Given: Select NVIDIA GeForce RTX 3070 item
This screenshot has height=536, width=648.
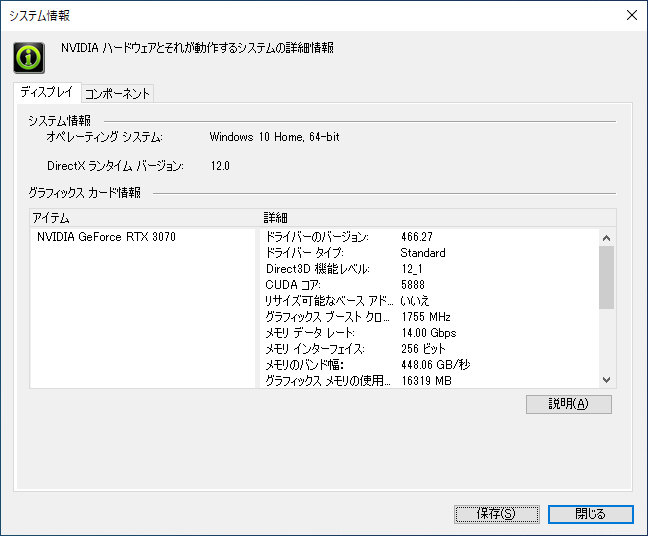Looking at the screenshot, I should (106, 237).
